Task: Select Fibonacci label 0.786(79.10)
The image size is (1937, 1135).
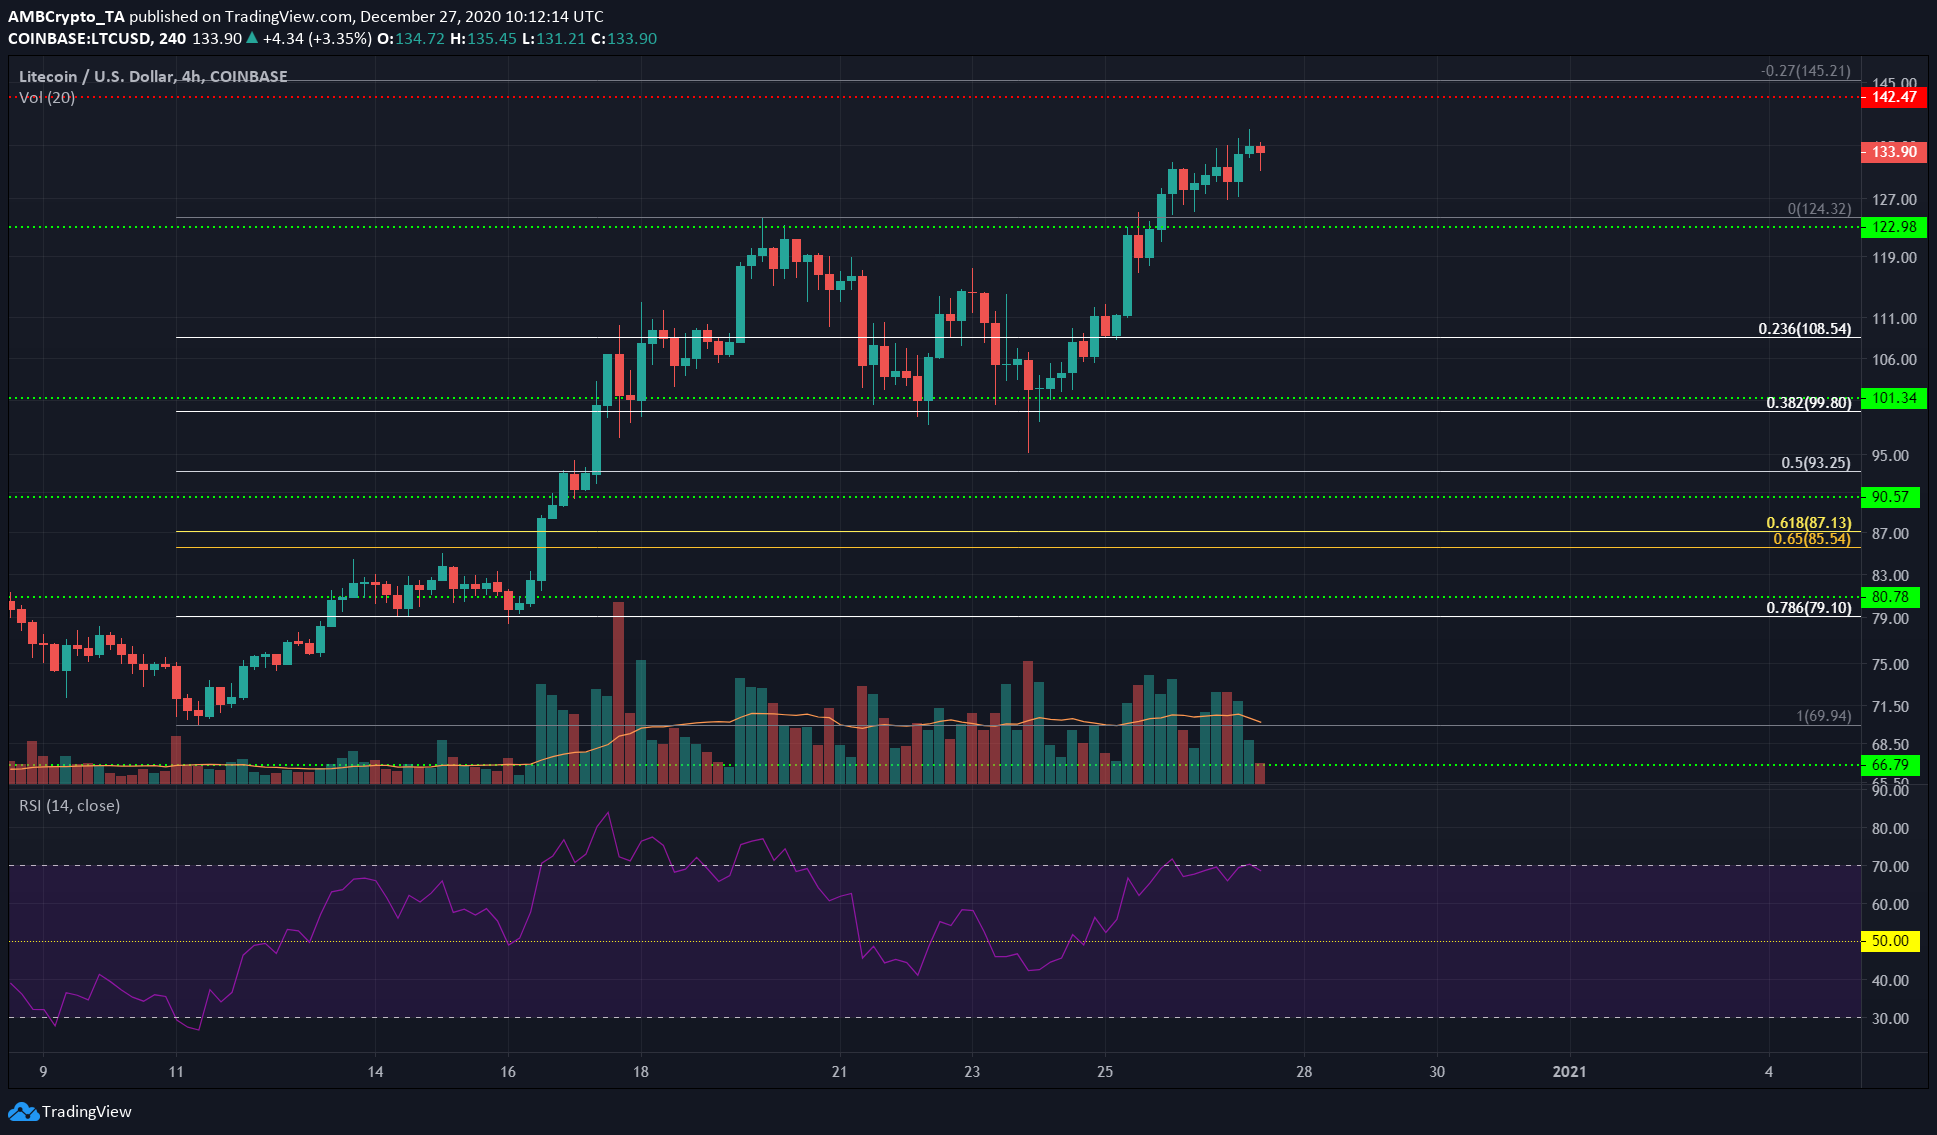Action: click(x=1809, y=608)
